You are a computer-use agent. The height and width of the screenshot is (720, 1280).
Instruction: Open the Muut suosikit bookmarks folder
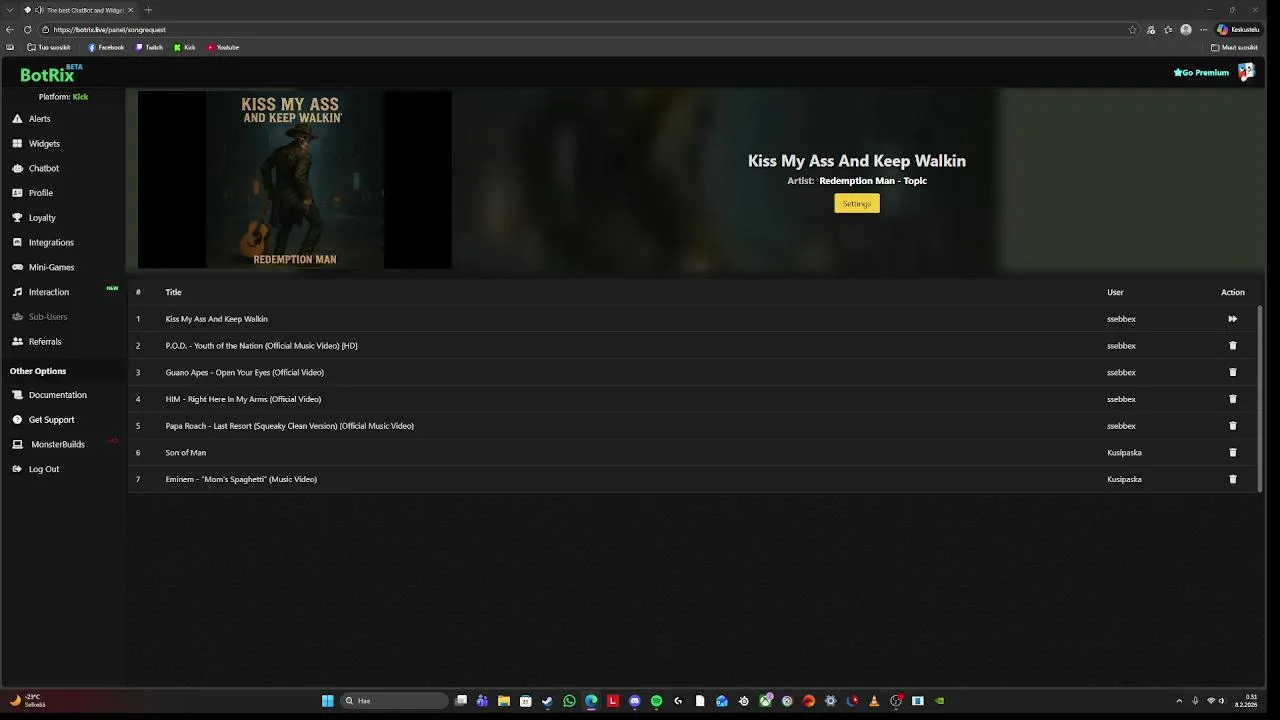pyautogui.click(x=1234, y=47)
